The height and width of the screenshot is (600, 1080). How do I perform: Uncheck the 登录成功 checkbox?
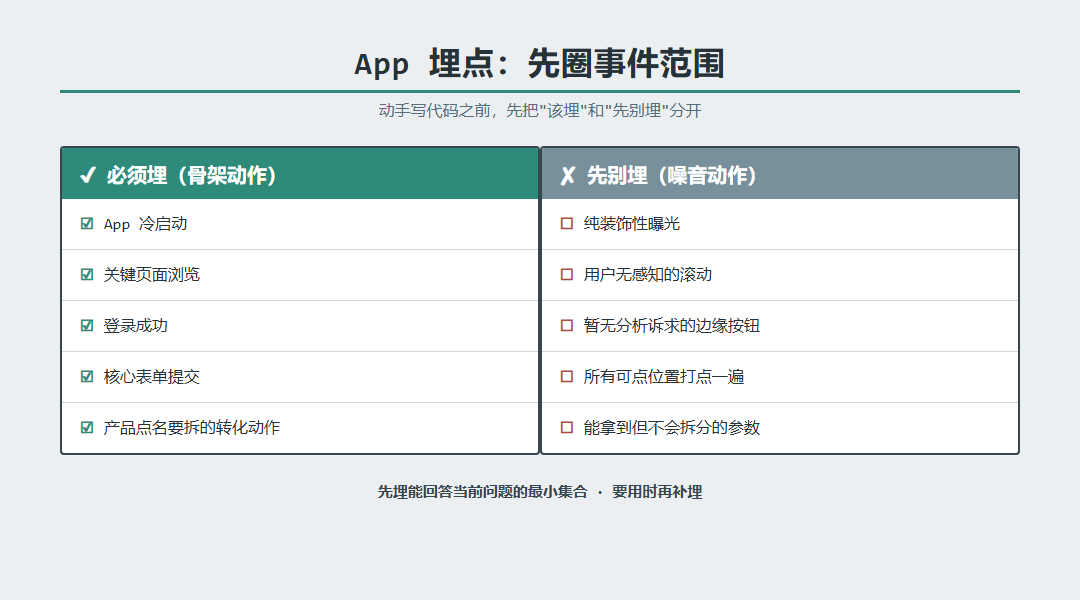coord(87,325)
